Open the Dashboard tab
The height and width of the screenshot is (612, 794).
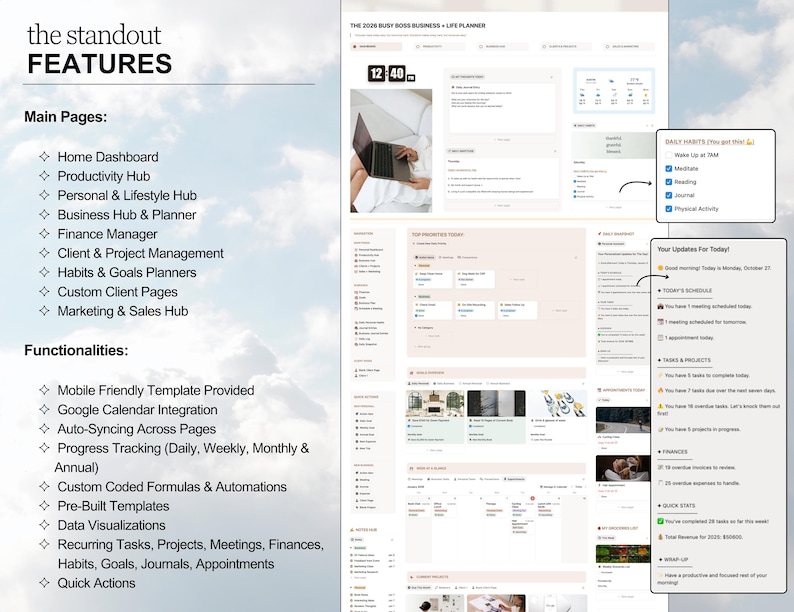[376, 47]
